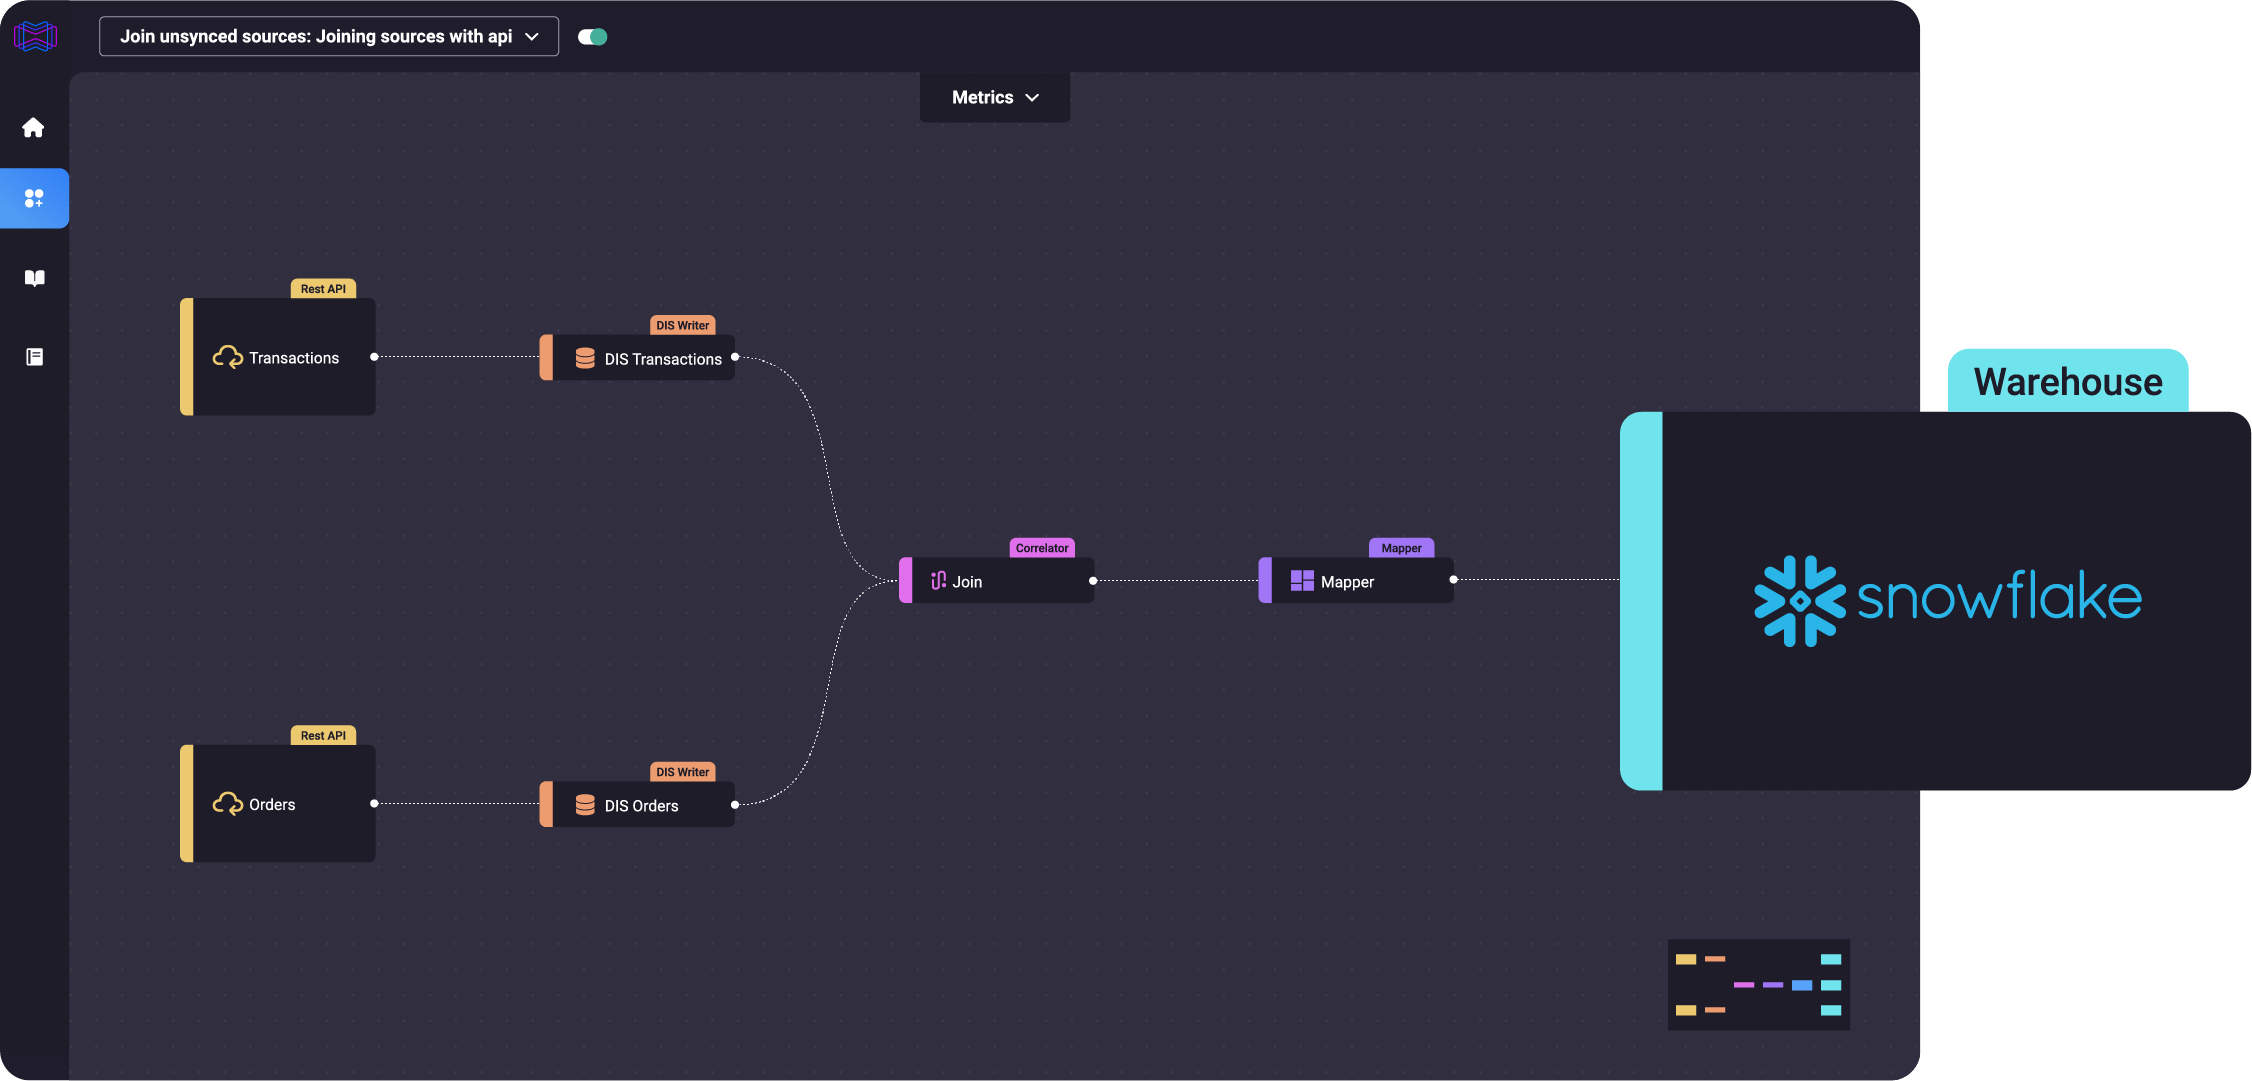Click the Mapper grid icon
The height and width of the screenshot is (1081, 2252).
[1302, 581]
